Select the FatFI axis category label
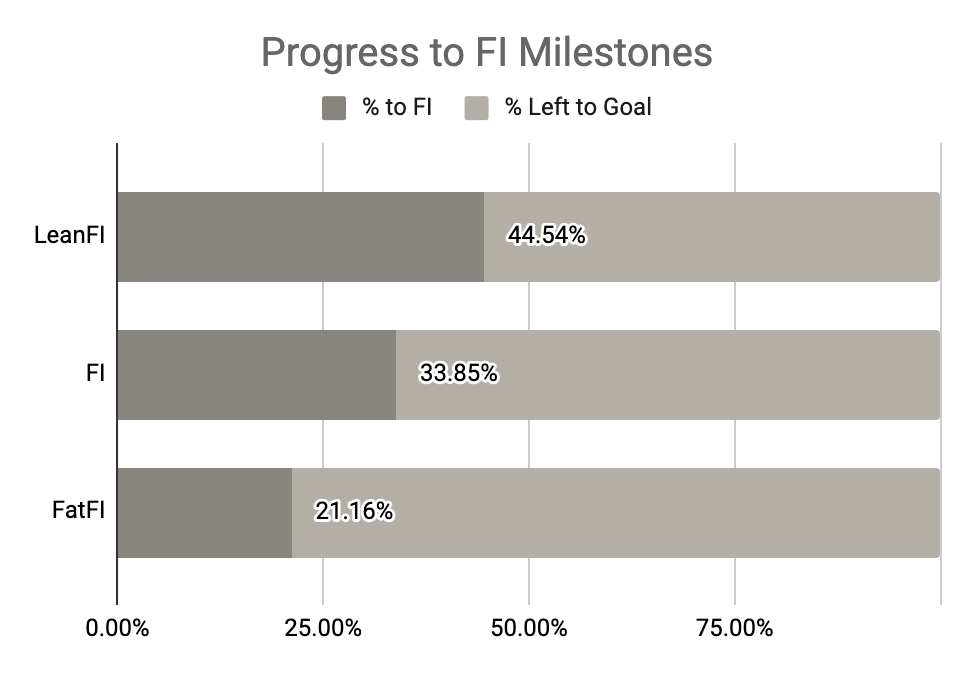Image resolution: width=974 pixels, height=674 pixels. 78,512
